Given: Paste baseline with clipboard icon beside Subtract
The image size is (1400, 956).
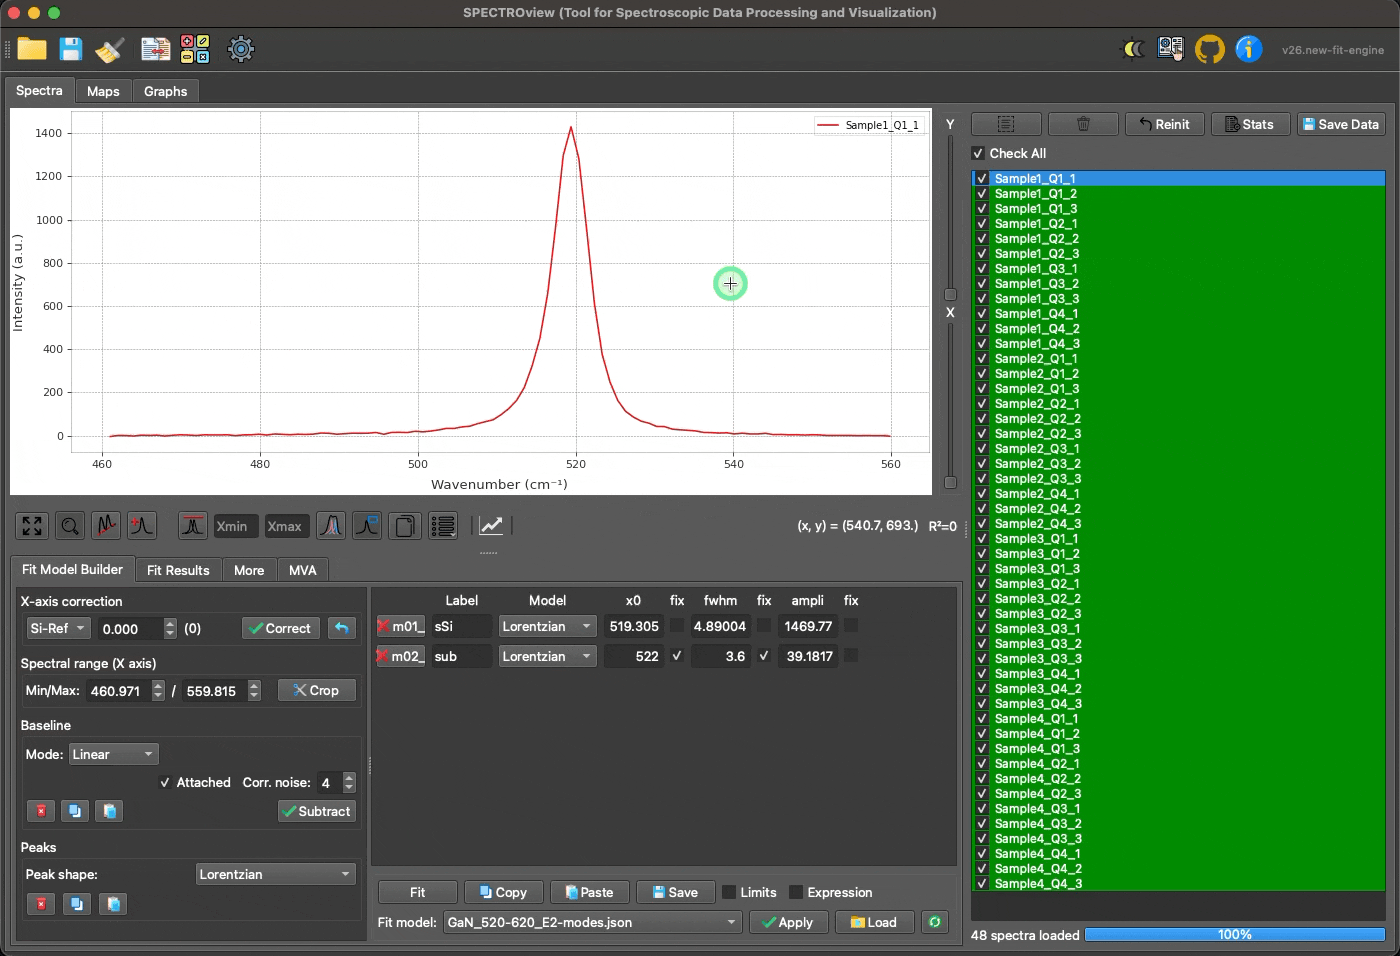Looking at the screenshot, I should click(x=110, y=811).
